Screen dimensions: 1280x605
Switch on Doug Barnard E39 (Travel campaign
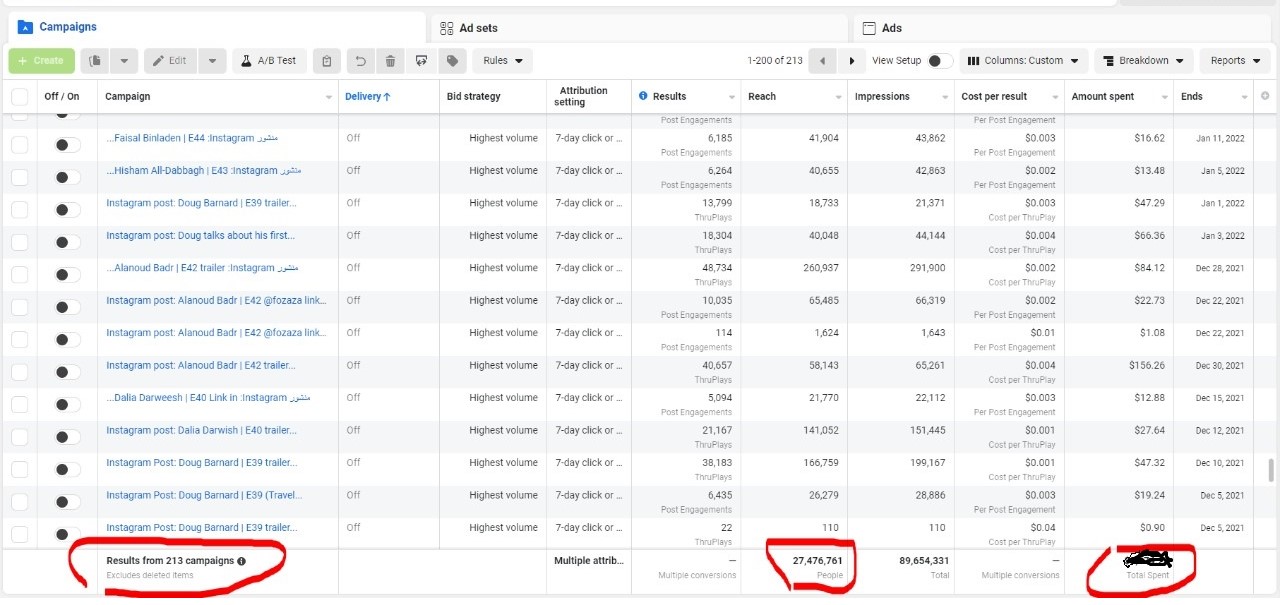[x=67, y=502]
